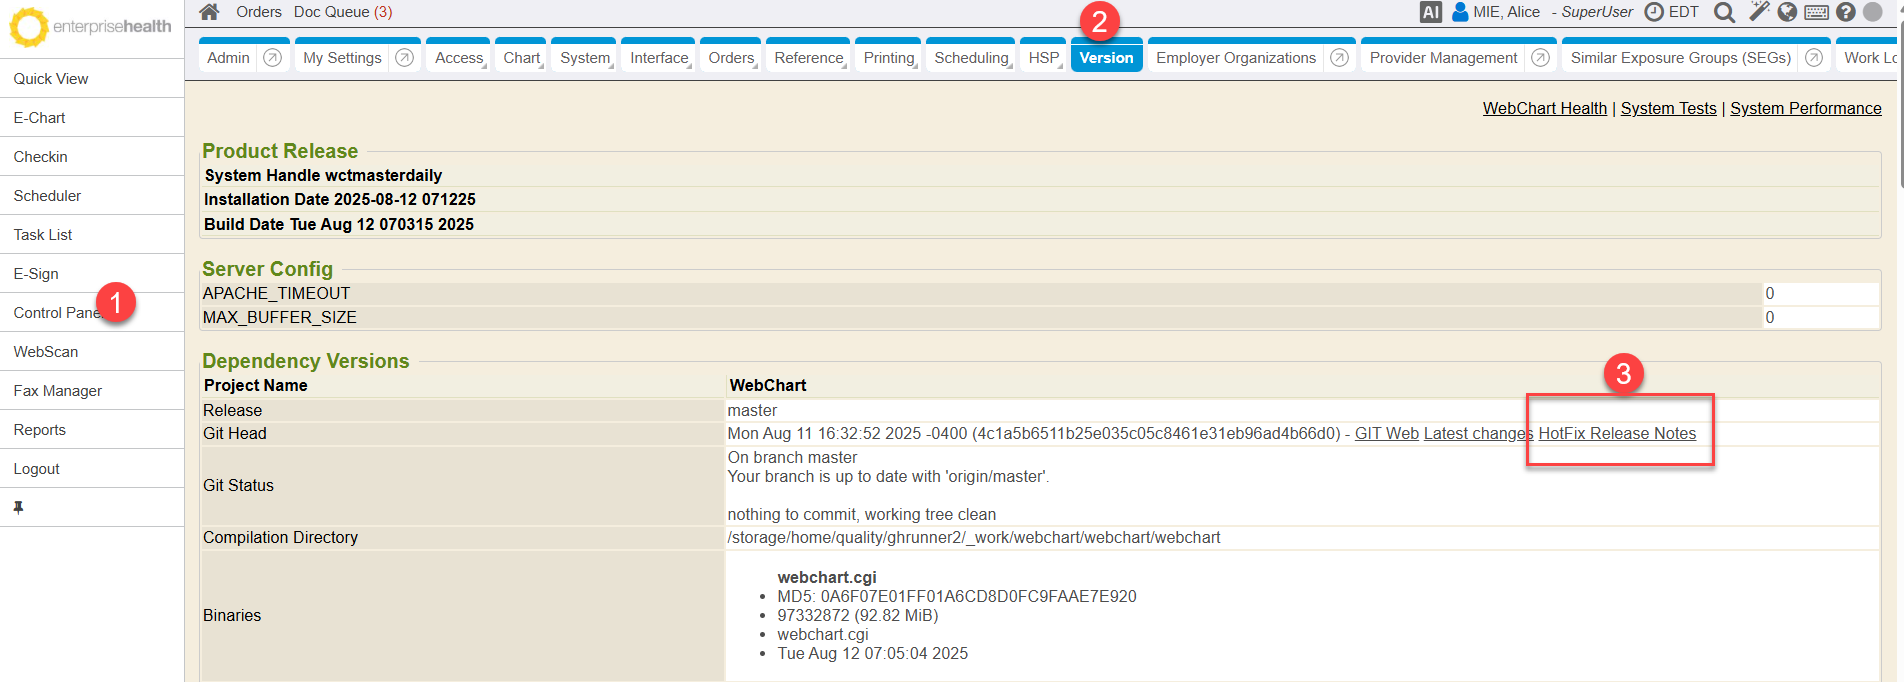
Task: Go to the Home icon
Action: (209, 12)
